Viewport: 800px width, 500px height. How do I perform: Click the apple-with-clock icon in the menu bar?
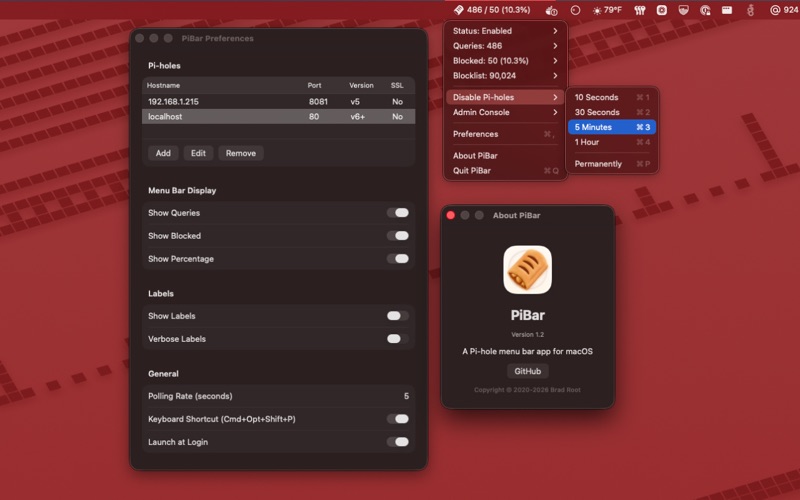tap(552, 10)
